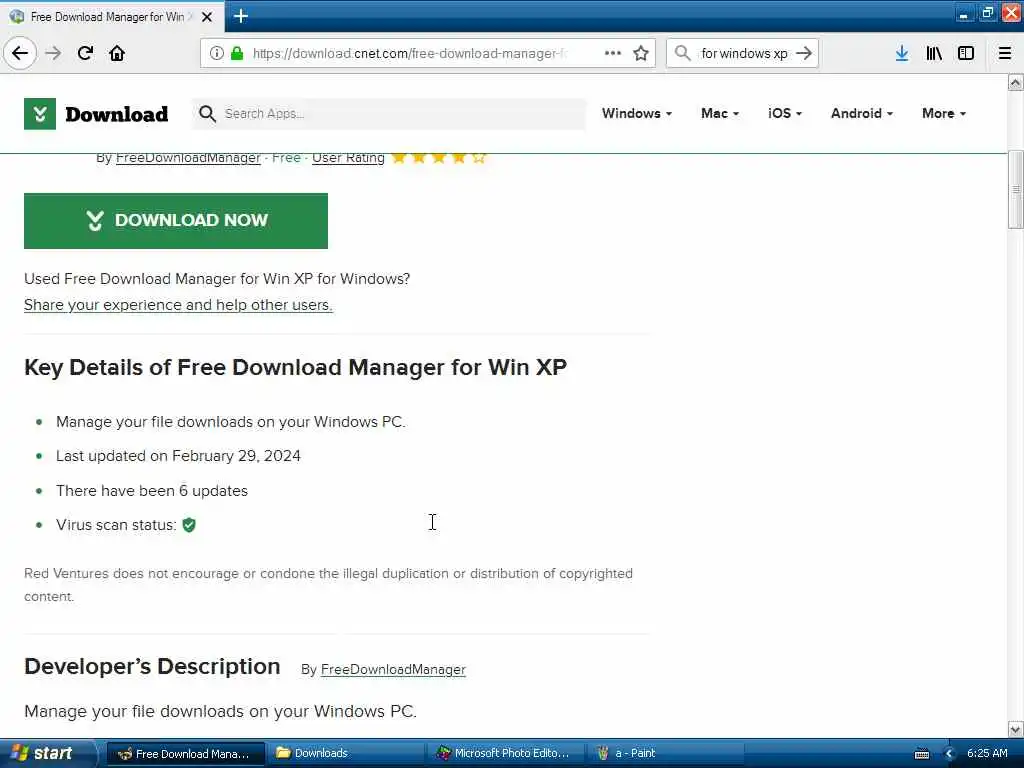Open the Library icon
1024x768 pixels.
pyautogui.click(x=934, y=53)
